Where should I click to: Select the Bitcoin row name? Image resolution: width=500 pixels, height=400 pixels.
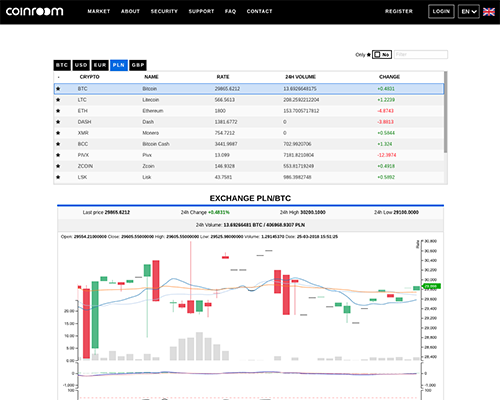[150, 89]
